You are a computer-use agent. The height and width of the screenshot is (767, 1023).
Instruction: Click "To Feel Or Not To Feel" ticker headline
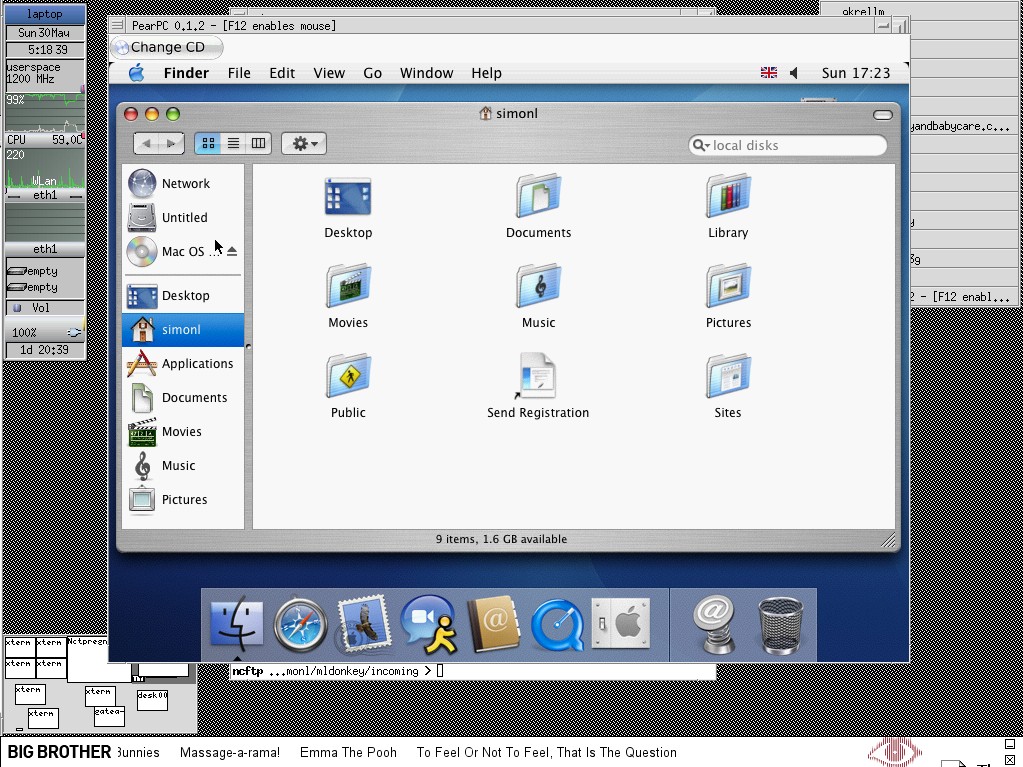[547, 753]
